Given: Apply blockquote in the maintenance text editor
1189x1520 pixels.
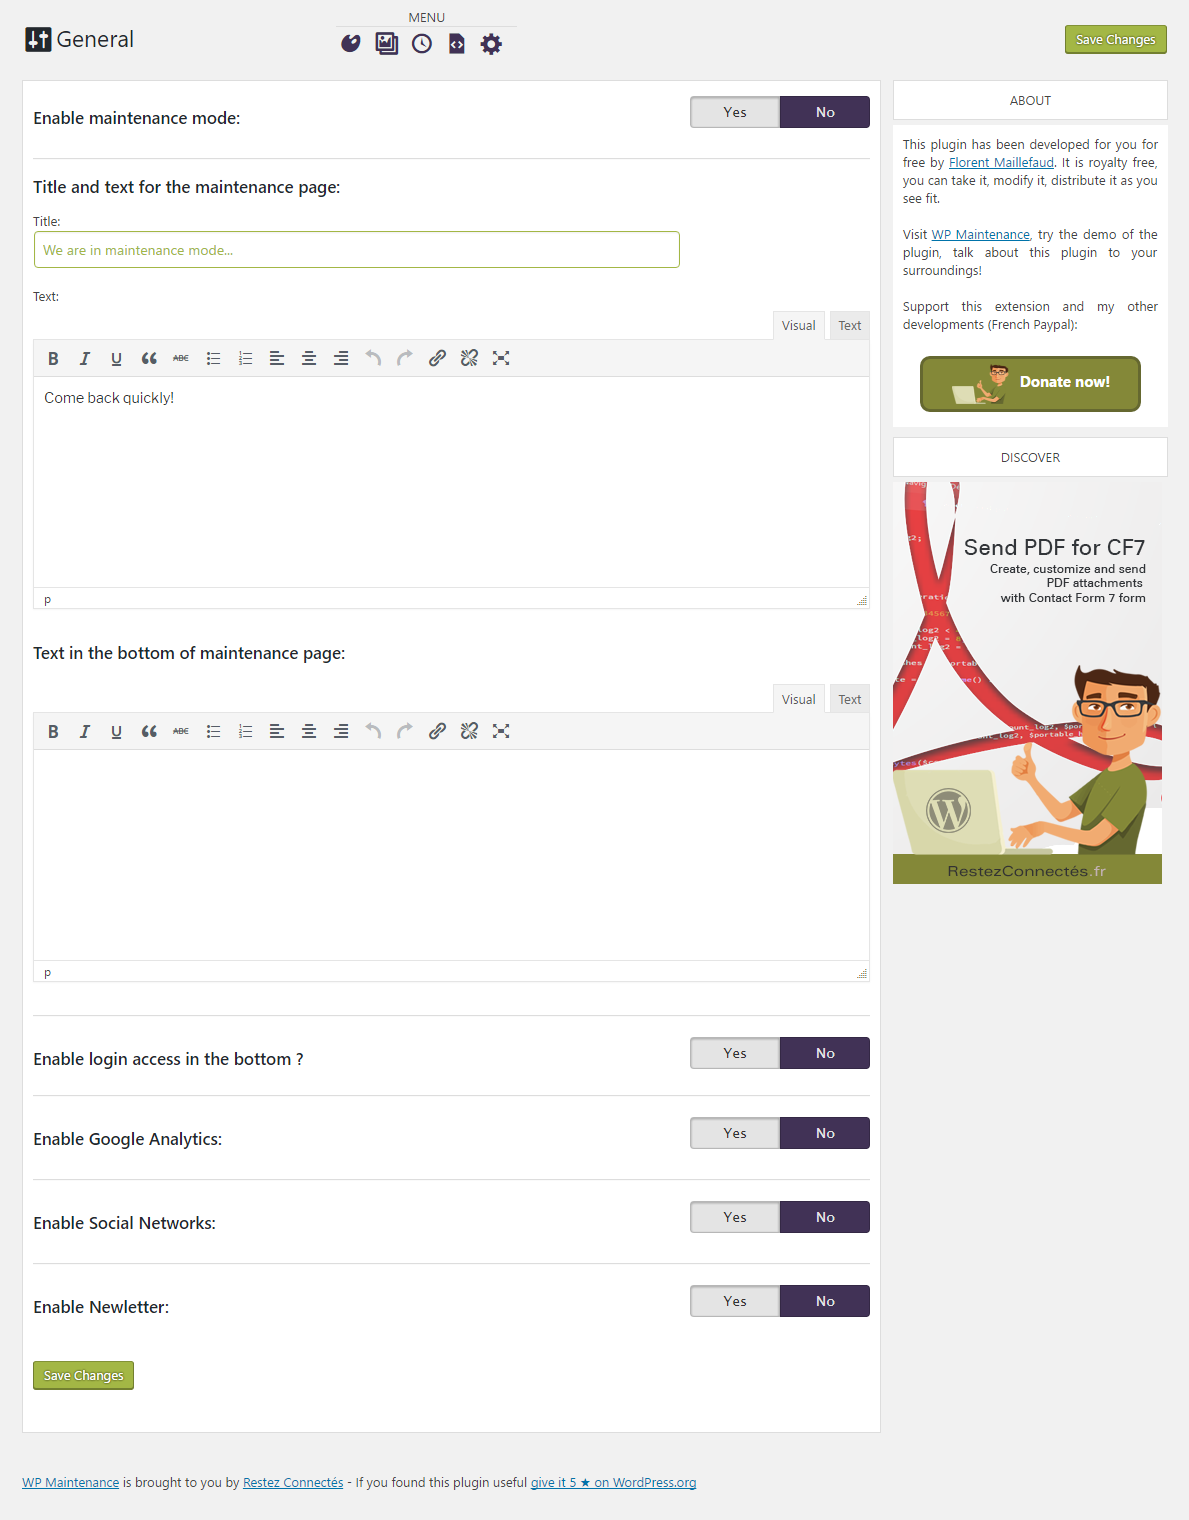Looking at the screenshot, I should 149,358.
